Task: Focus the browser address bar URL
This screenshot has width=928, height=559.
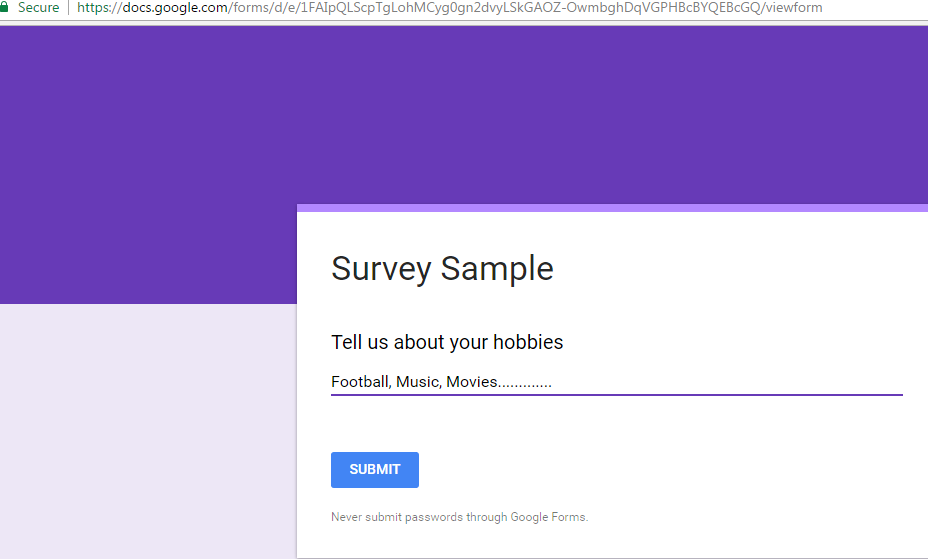Action: [x=449, y=8]
